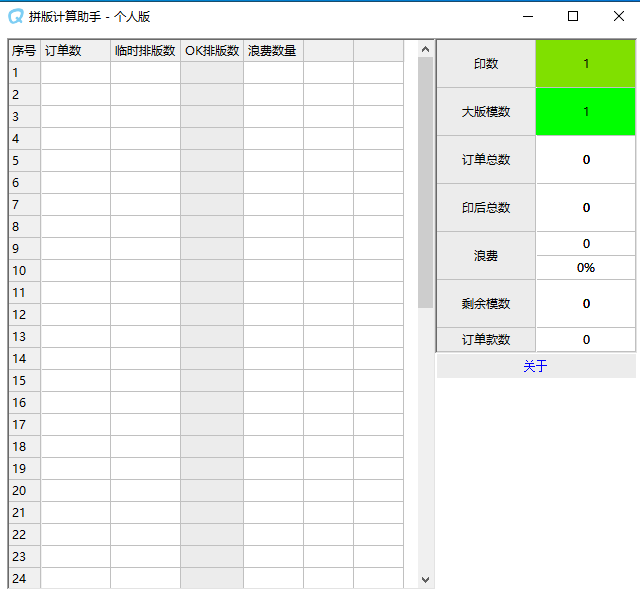
Task: Select row header number 5
Action: click(x=24, y=160)
